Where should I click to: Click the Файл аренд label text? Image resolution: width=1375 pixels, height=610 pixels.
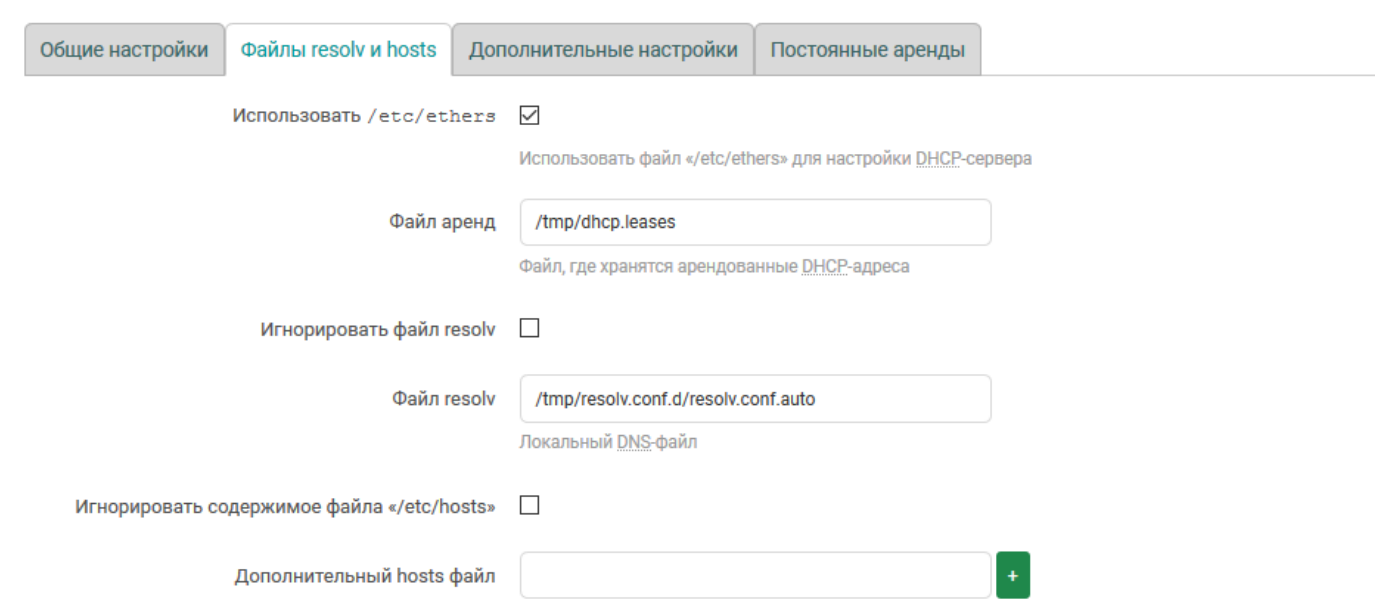click(x=442, y=222)
